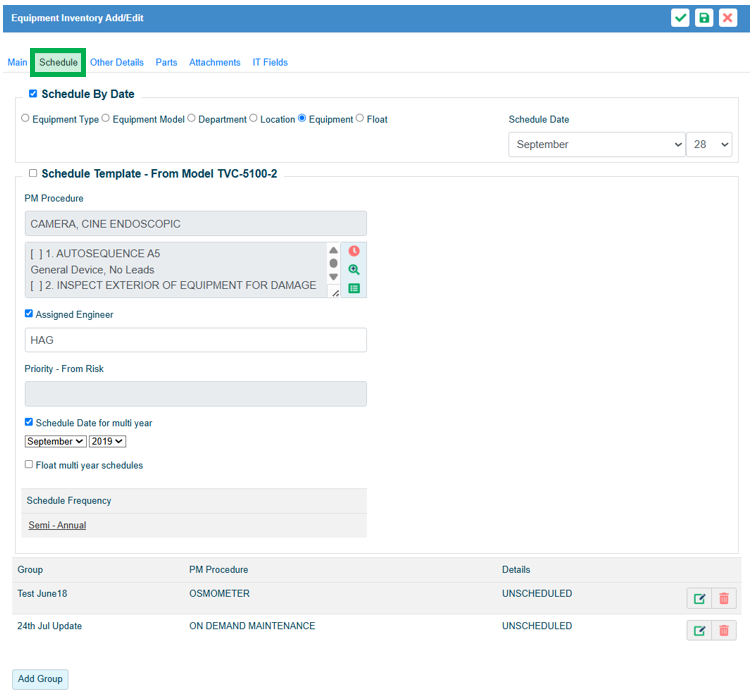This screenshot has width=751, height=700.
Task: Click the Assigned Engineer field containing HAG
Action: [x=195, y=340]
